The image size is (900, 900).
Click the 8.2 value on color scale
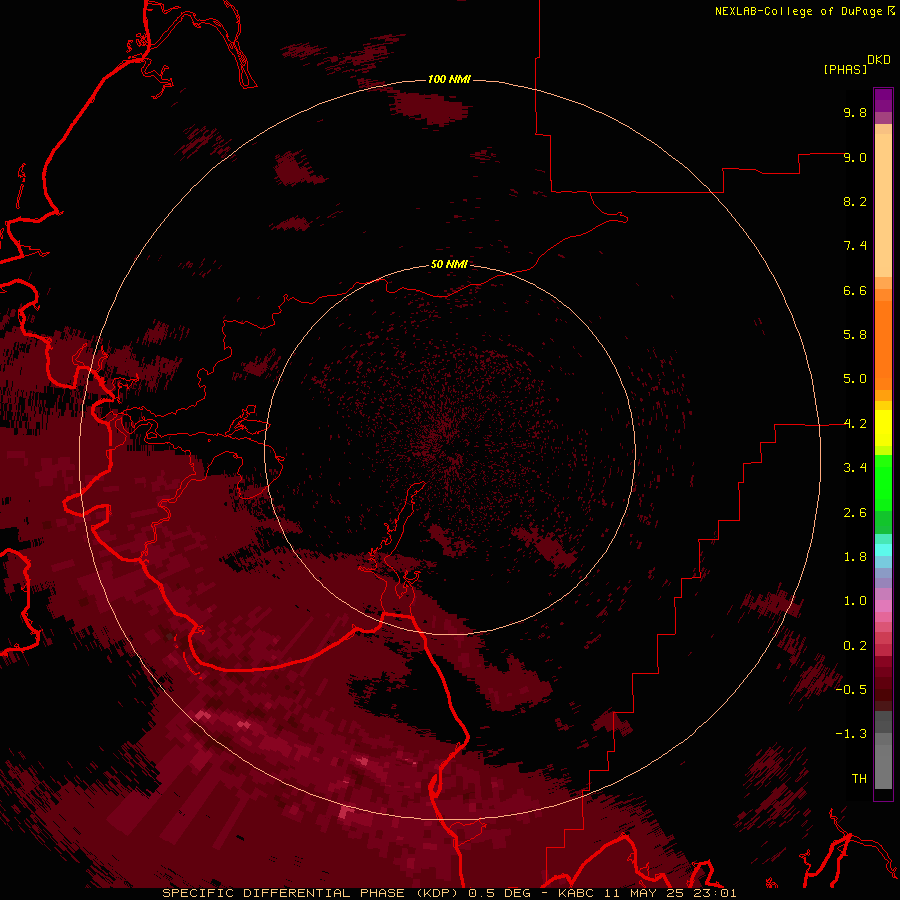pos(855,201)
